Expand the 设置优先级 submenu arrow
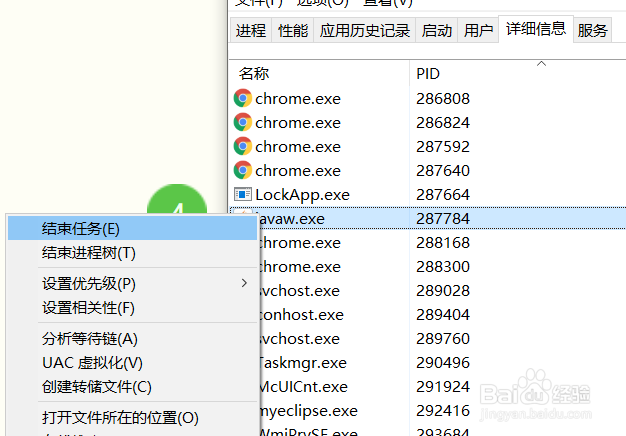 tap(244, 283)
